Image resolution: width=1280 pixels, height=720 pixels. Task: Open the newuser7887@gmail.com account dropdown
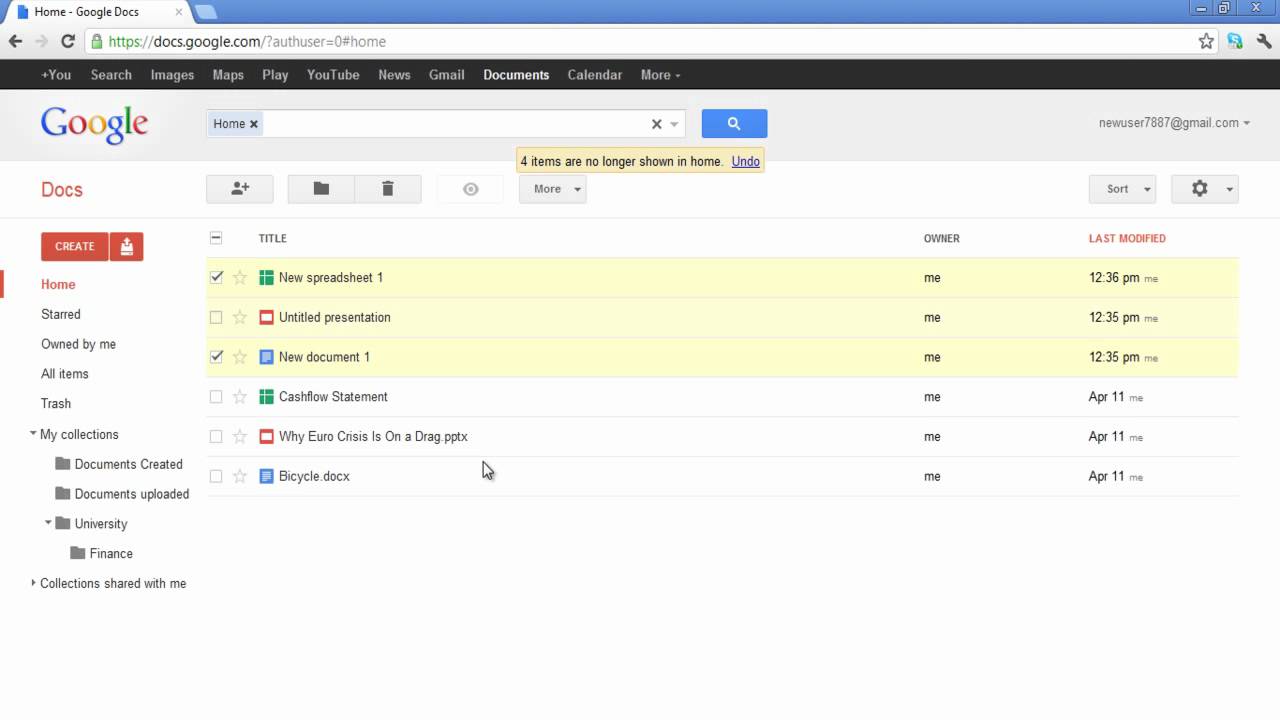1174,123
